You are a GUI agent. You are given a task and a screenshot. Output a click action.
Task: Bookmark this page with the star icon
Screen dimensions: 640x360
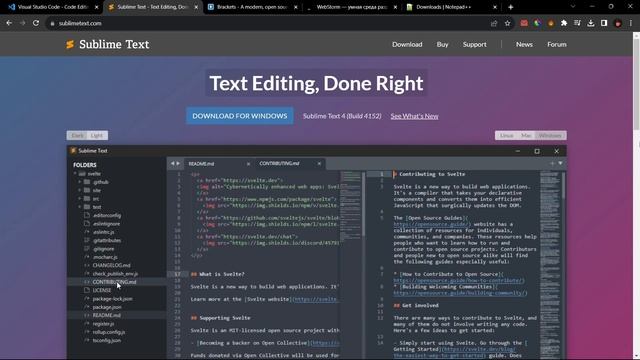pyautogui.click(x=507, y=23)
